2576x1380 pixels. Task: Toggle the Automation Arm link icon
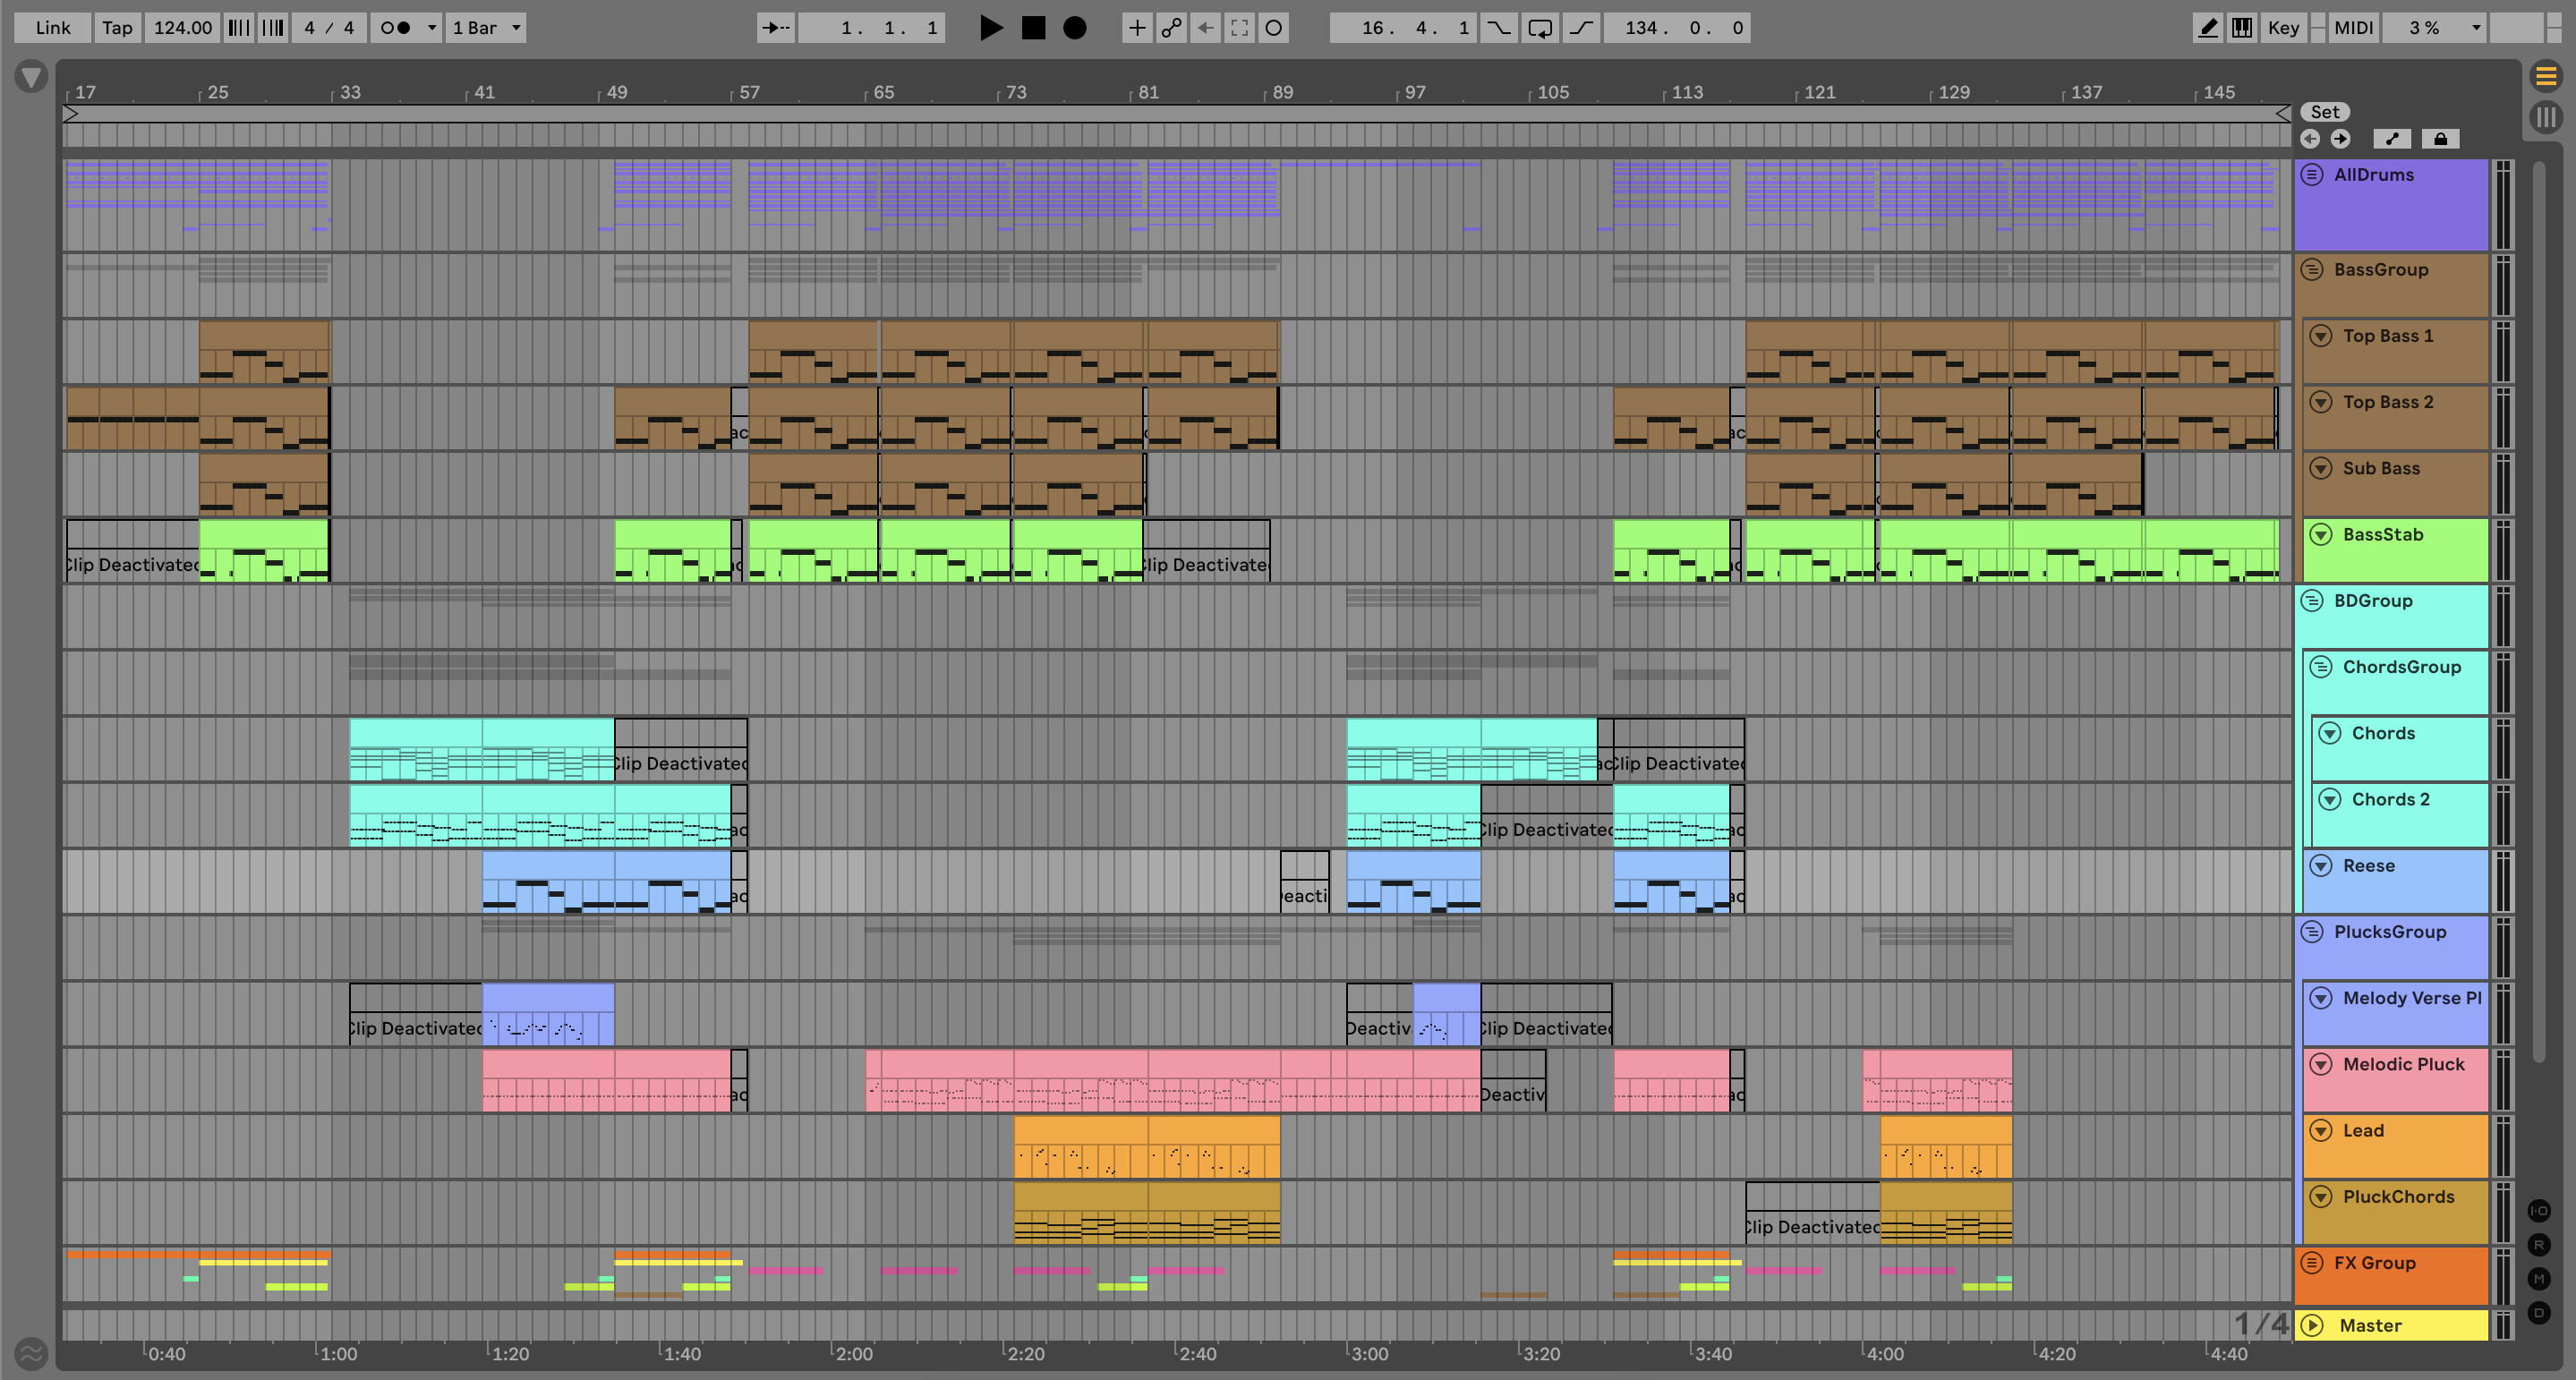(1171, 28)
